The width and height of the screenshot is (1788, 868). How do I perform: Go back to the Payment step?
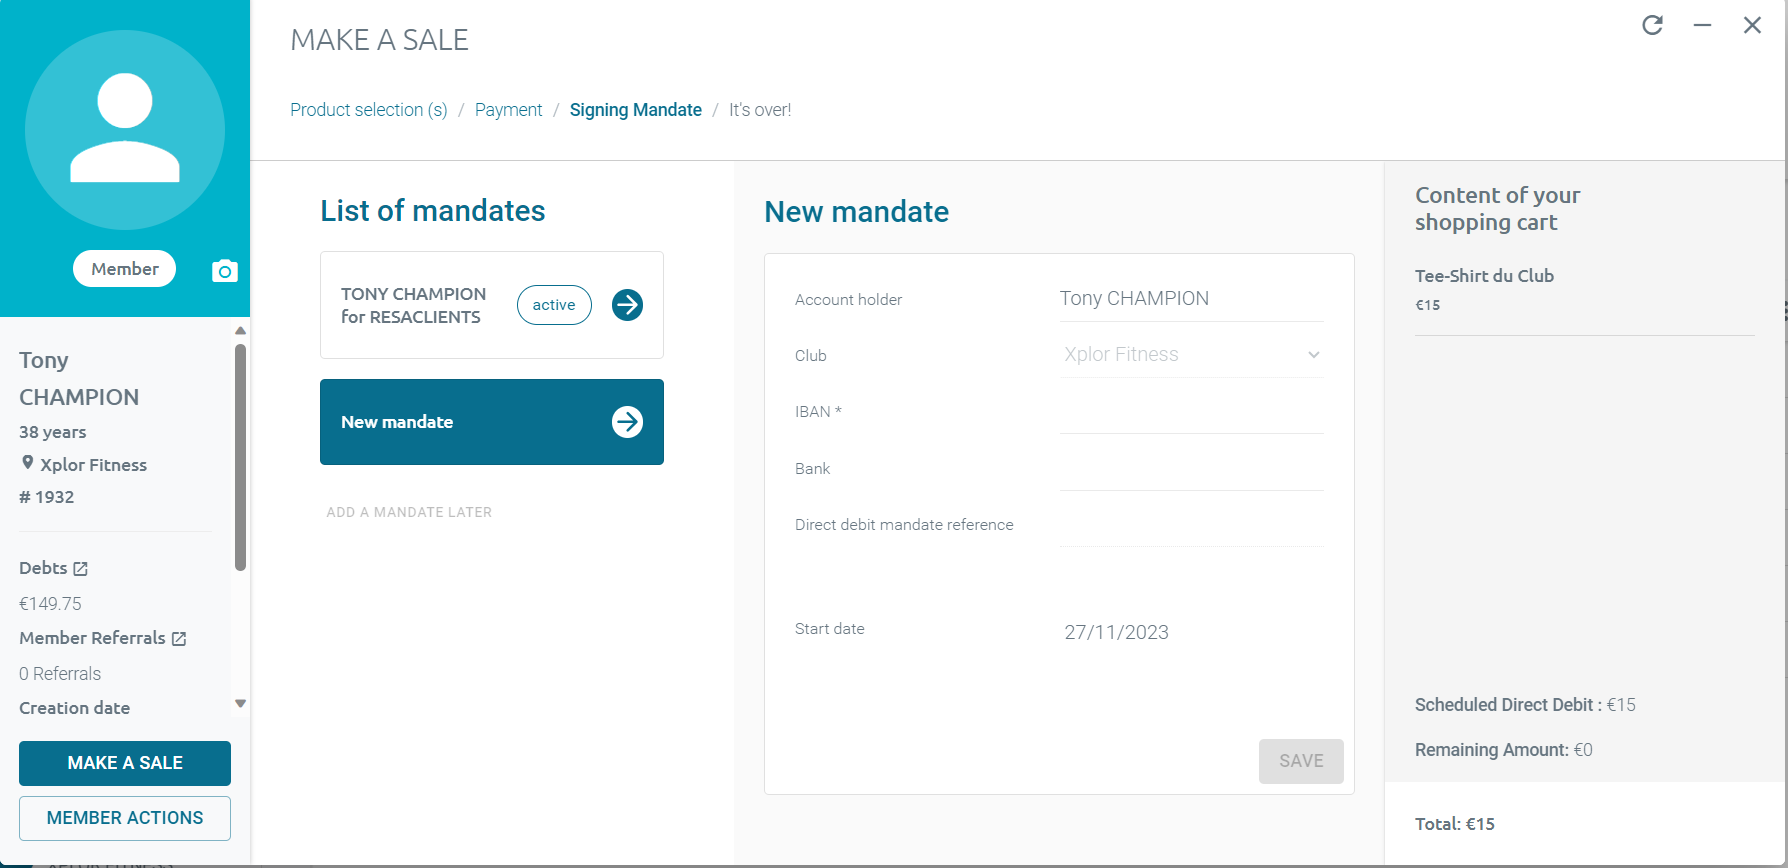coord(508,110)
